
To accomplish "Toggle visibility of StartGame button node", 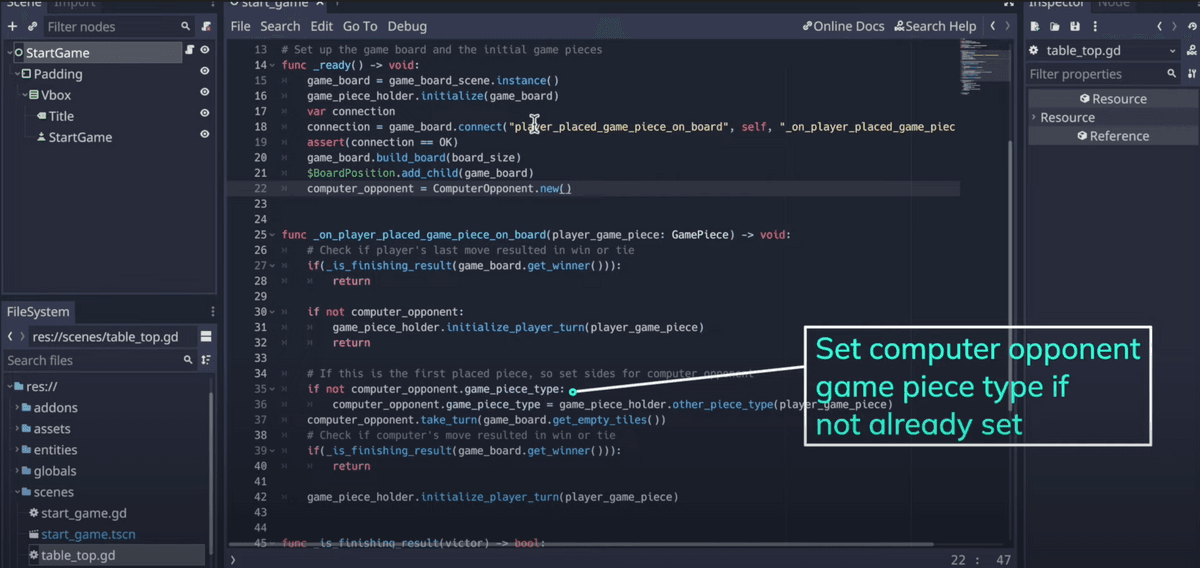I will [x=205, y=134].
